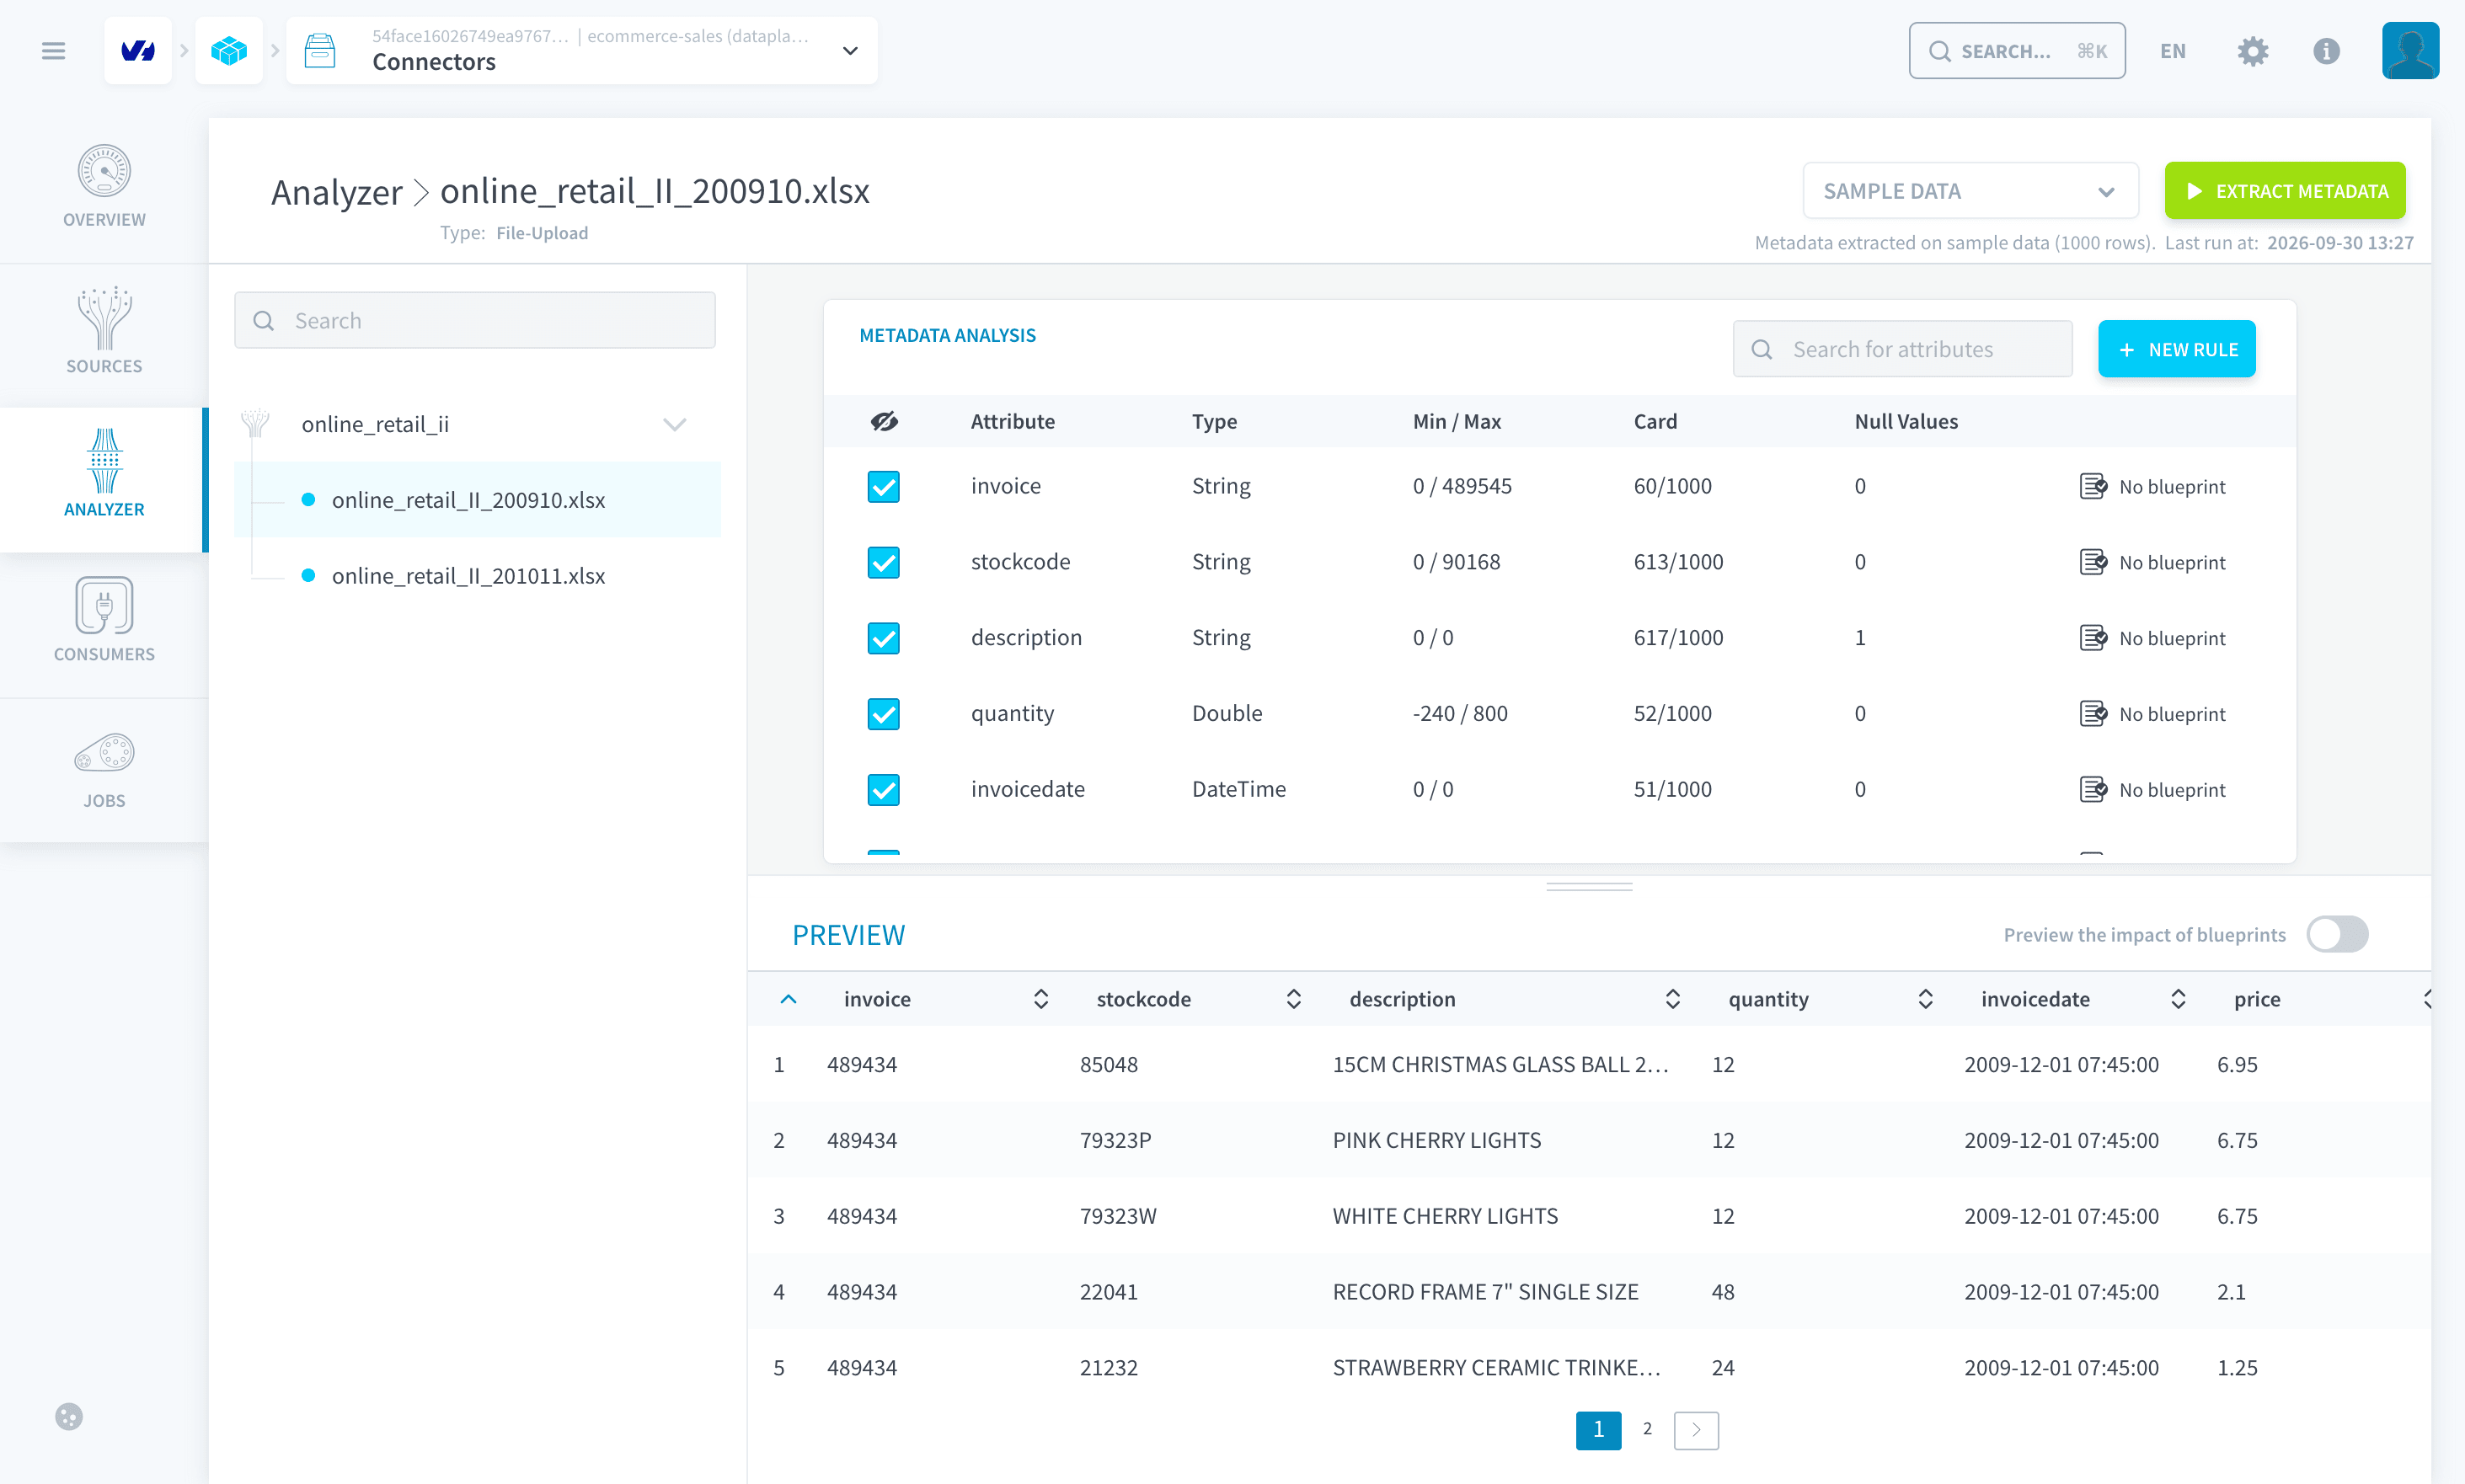
Task: Sort preview by invoice column arrows
Action: [1041, 999]
